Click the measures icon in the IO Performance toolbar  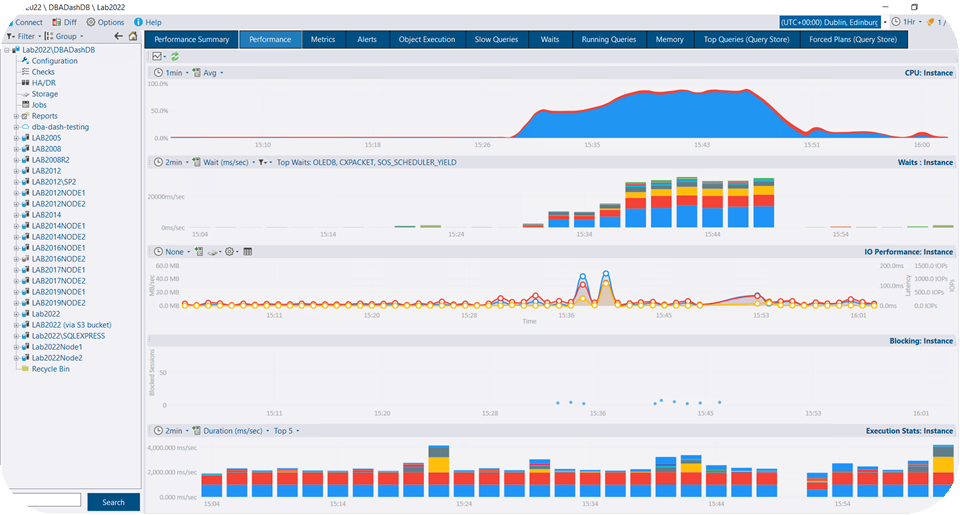pyautogui.click(x=199, y=252)
